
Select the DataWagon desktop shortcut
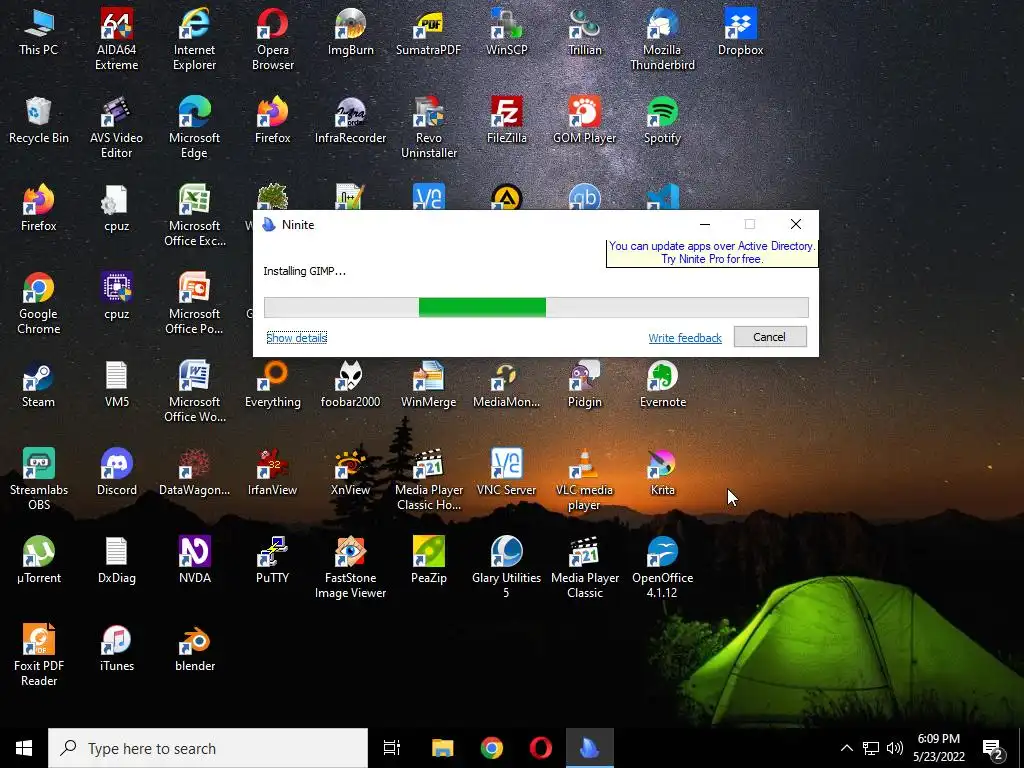coord(195,472)
